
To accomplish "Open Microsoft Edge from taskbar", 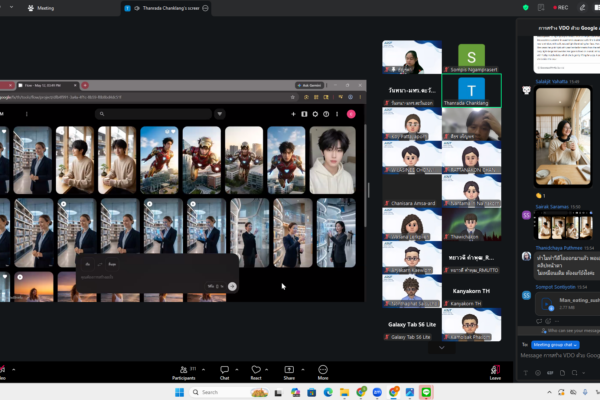I will (328, 392).
